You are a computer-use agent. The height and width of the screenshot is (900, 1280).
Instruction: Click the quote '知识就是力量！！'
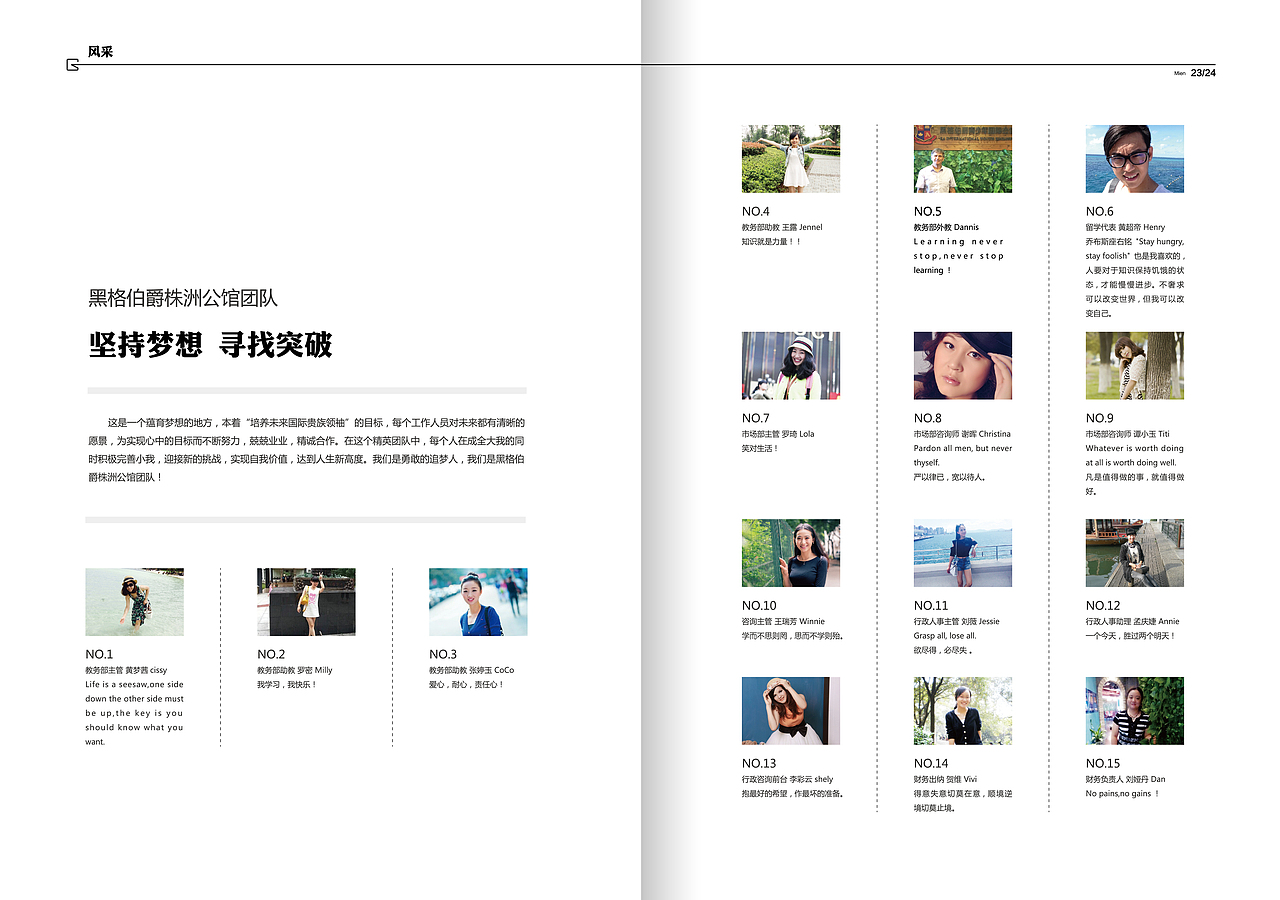(772, 242)
